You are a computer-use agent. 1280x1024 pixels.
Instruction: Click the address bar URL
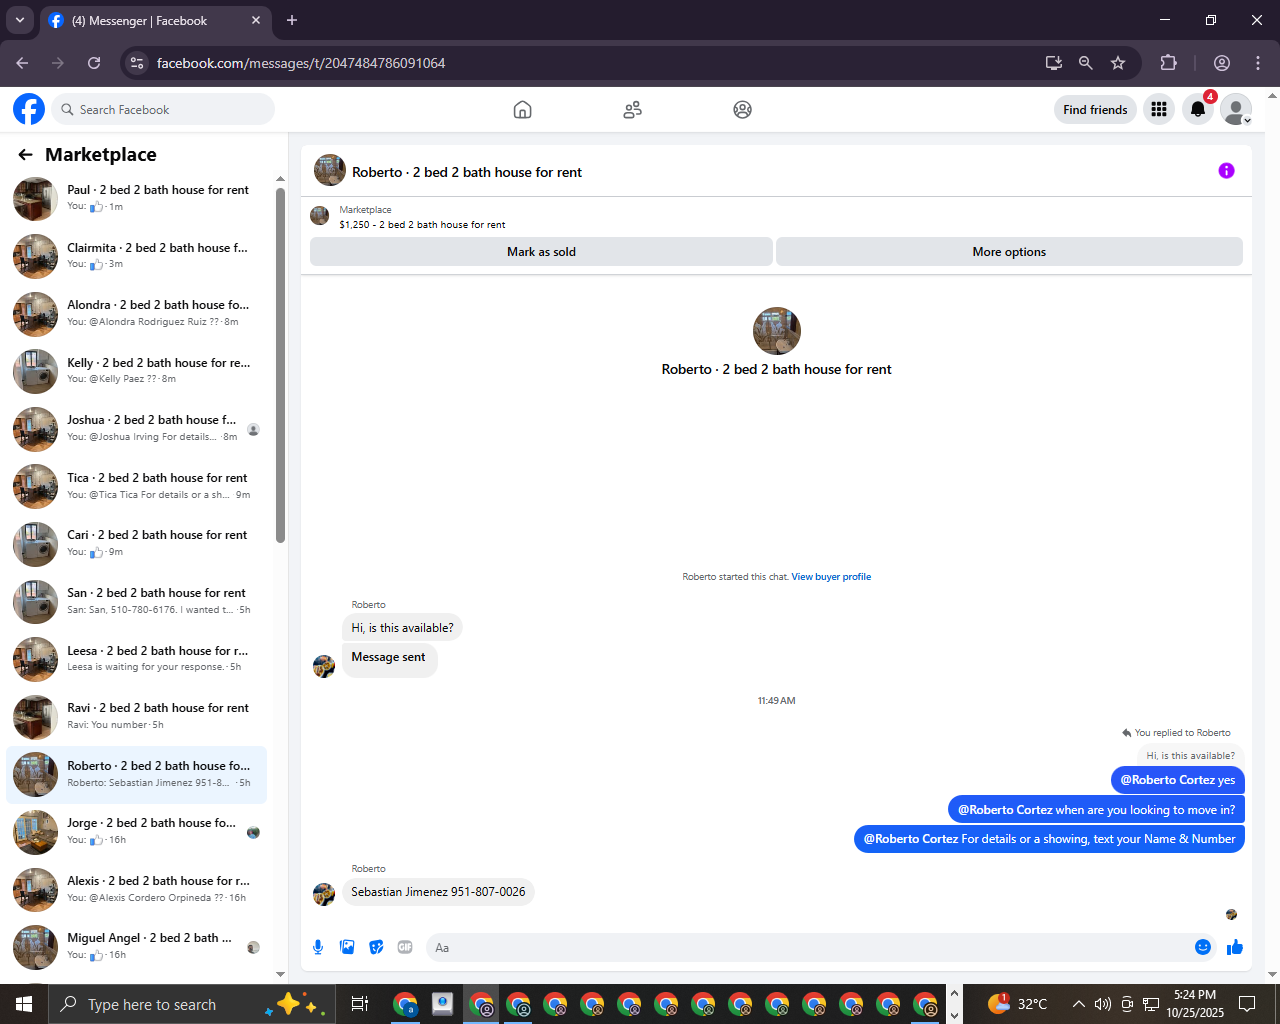tap(301, 63)
